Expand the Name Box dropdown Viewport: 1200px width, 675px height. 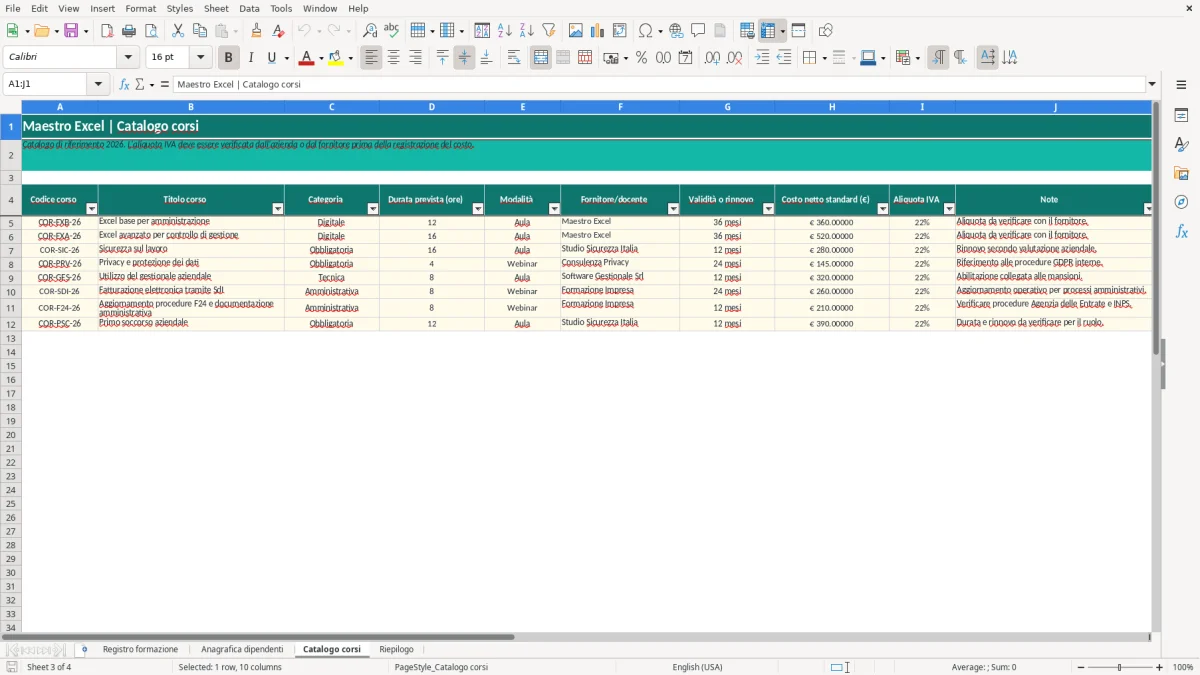click(x=99, y=85)
